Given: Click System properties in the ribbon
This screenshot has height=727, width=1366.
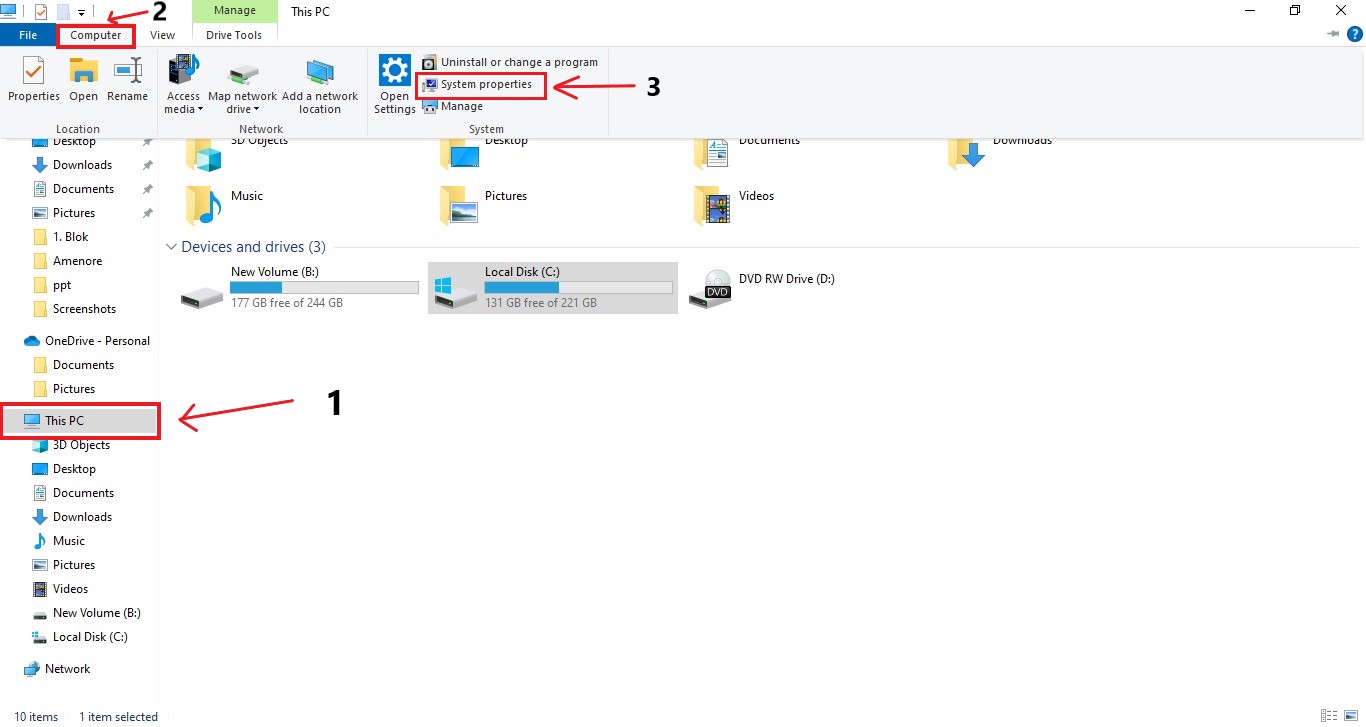Looking at the screenshot, I should click(x=485, y=85).
